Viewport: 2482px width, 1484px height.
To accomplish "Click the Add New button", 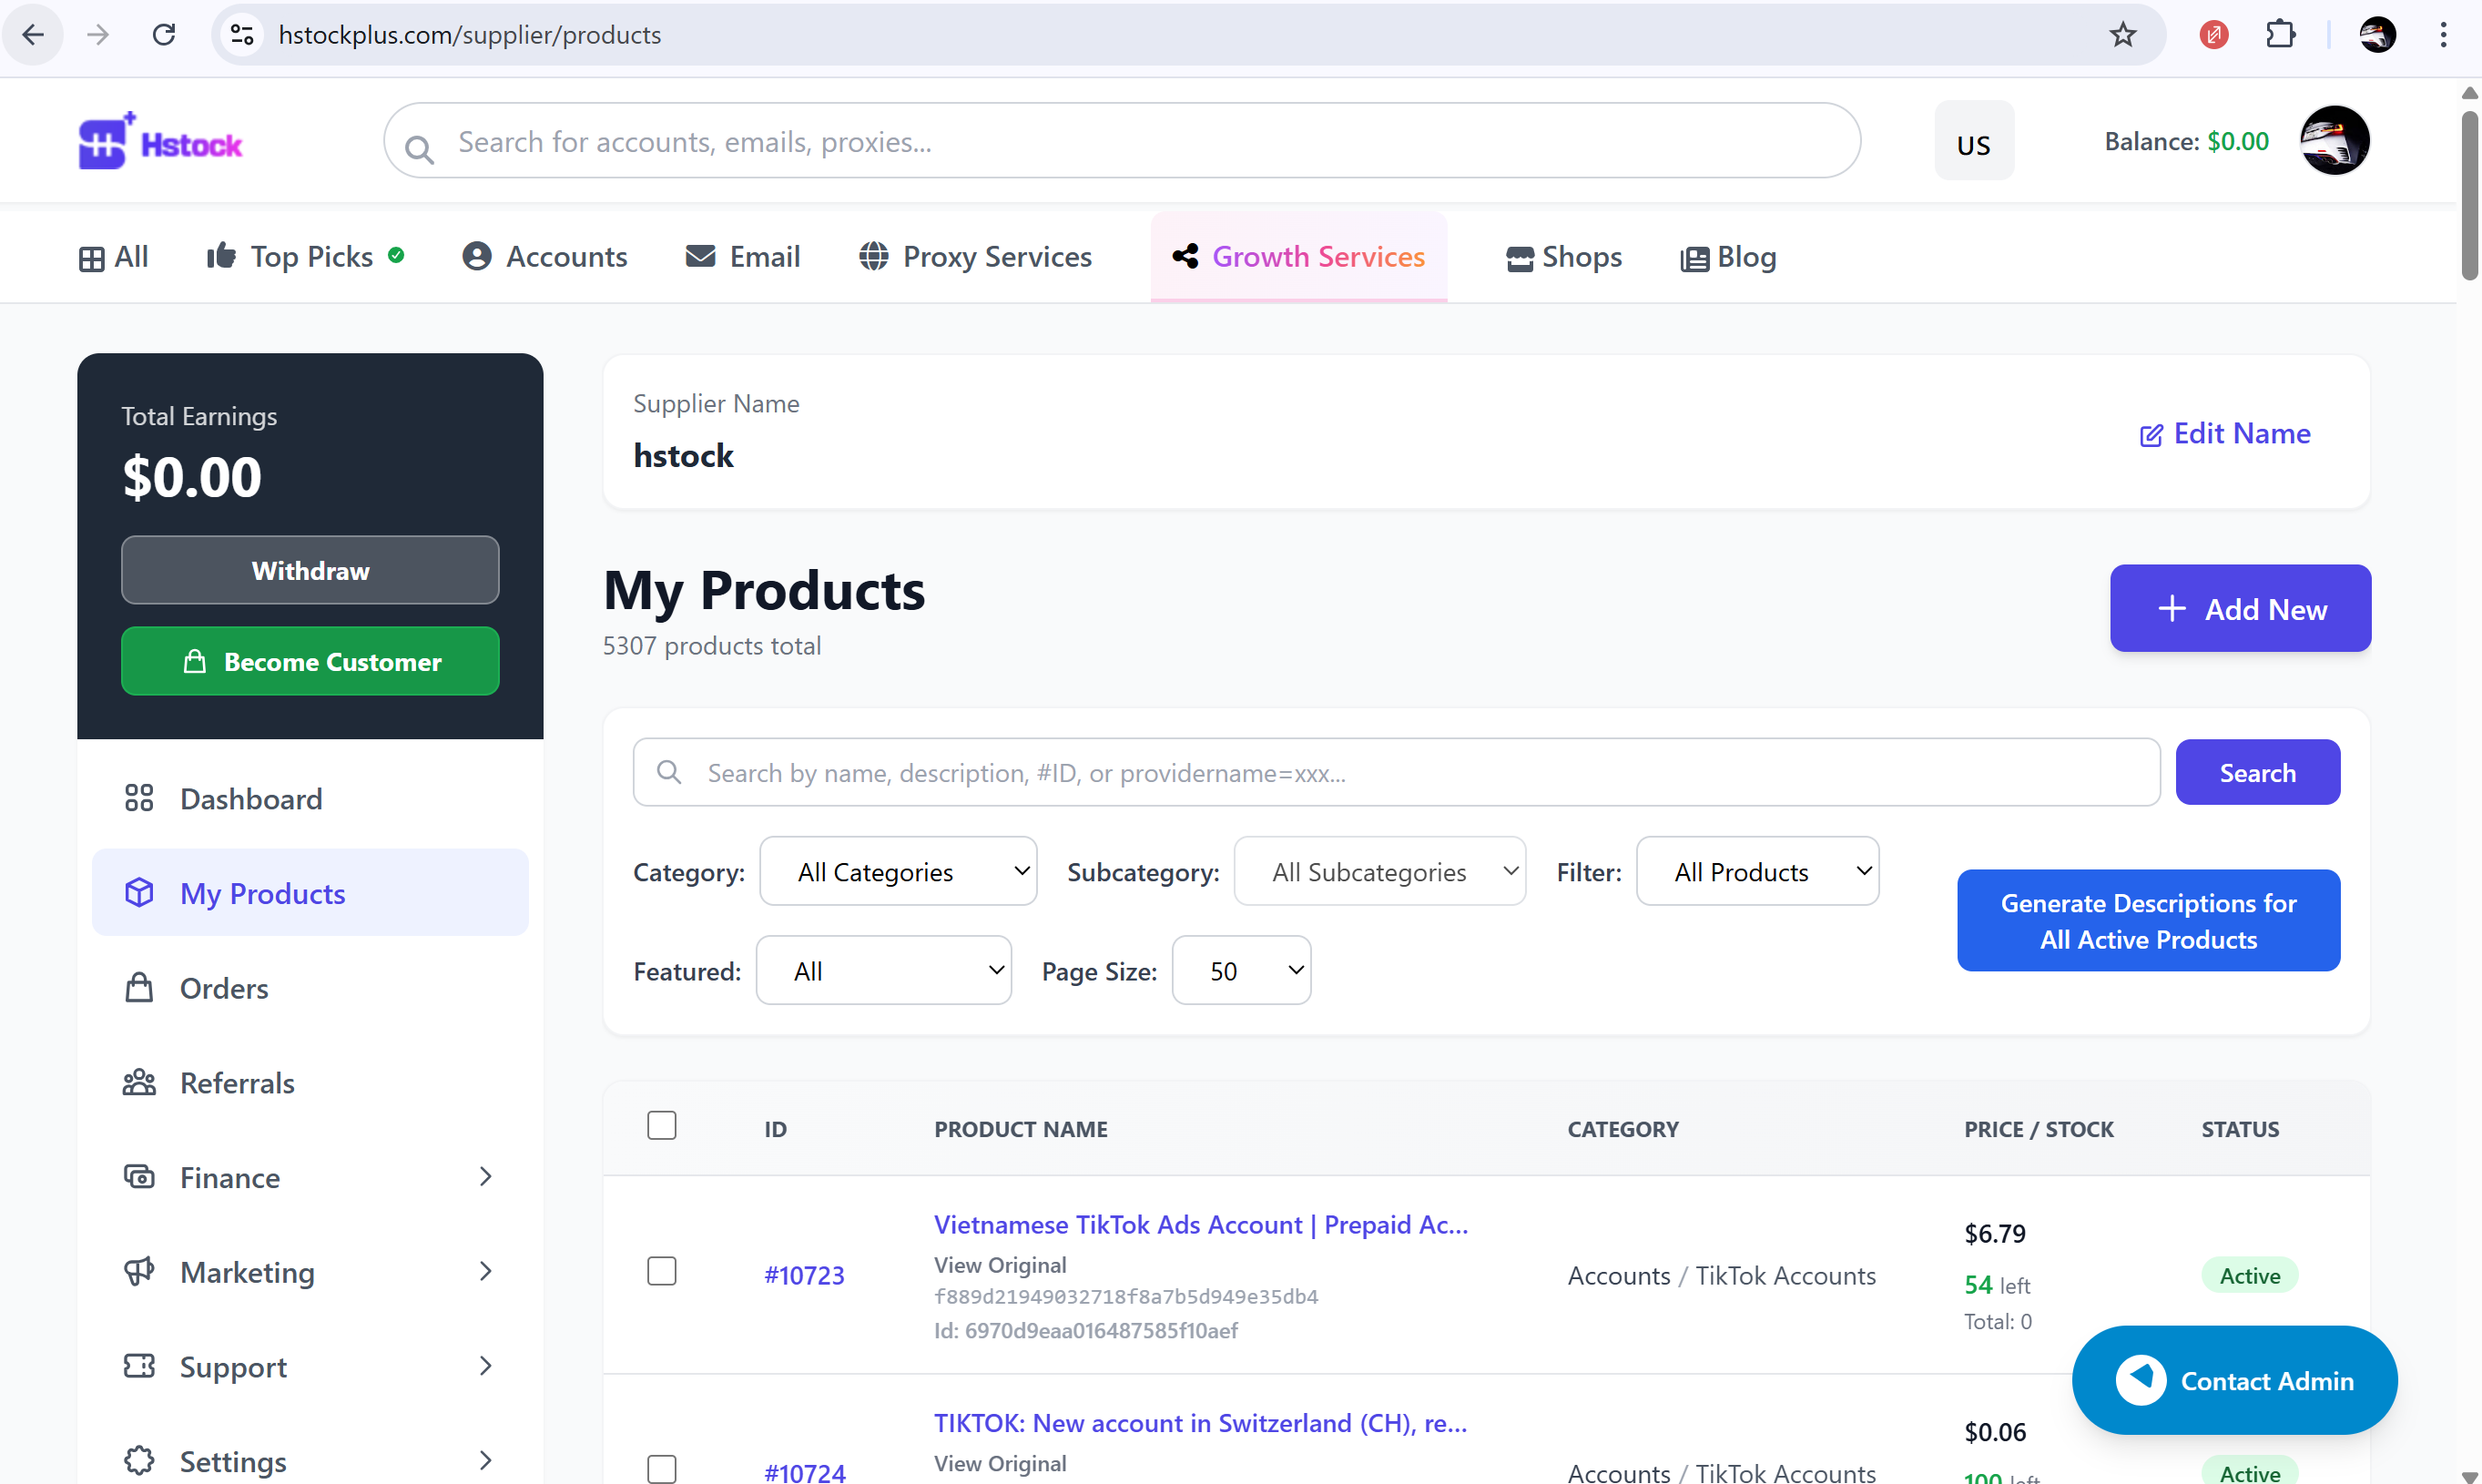I will 2240,608.
